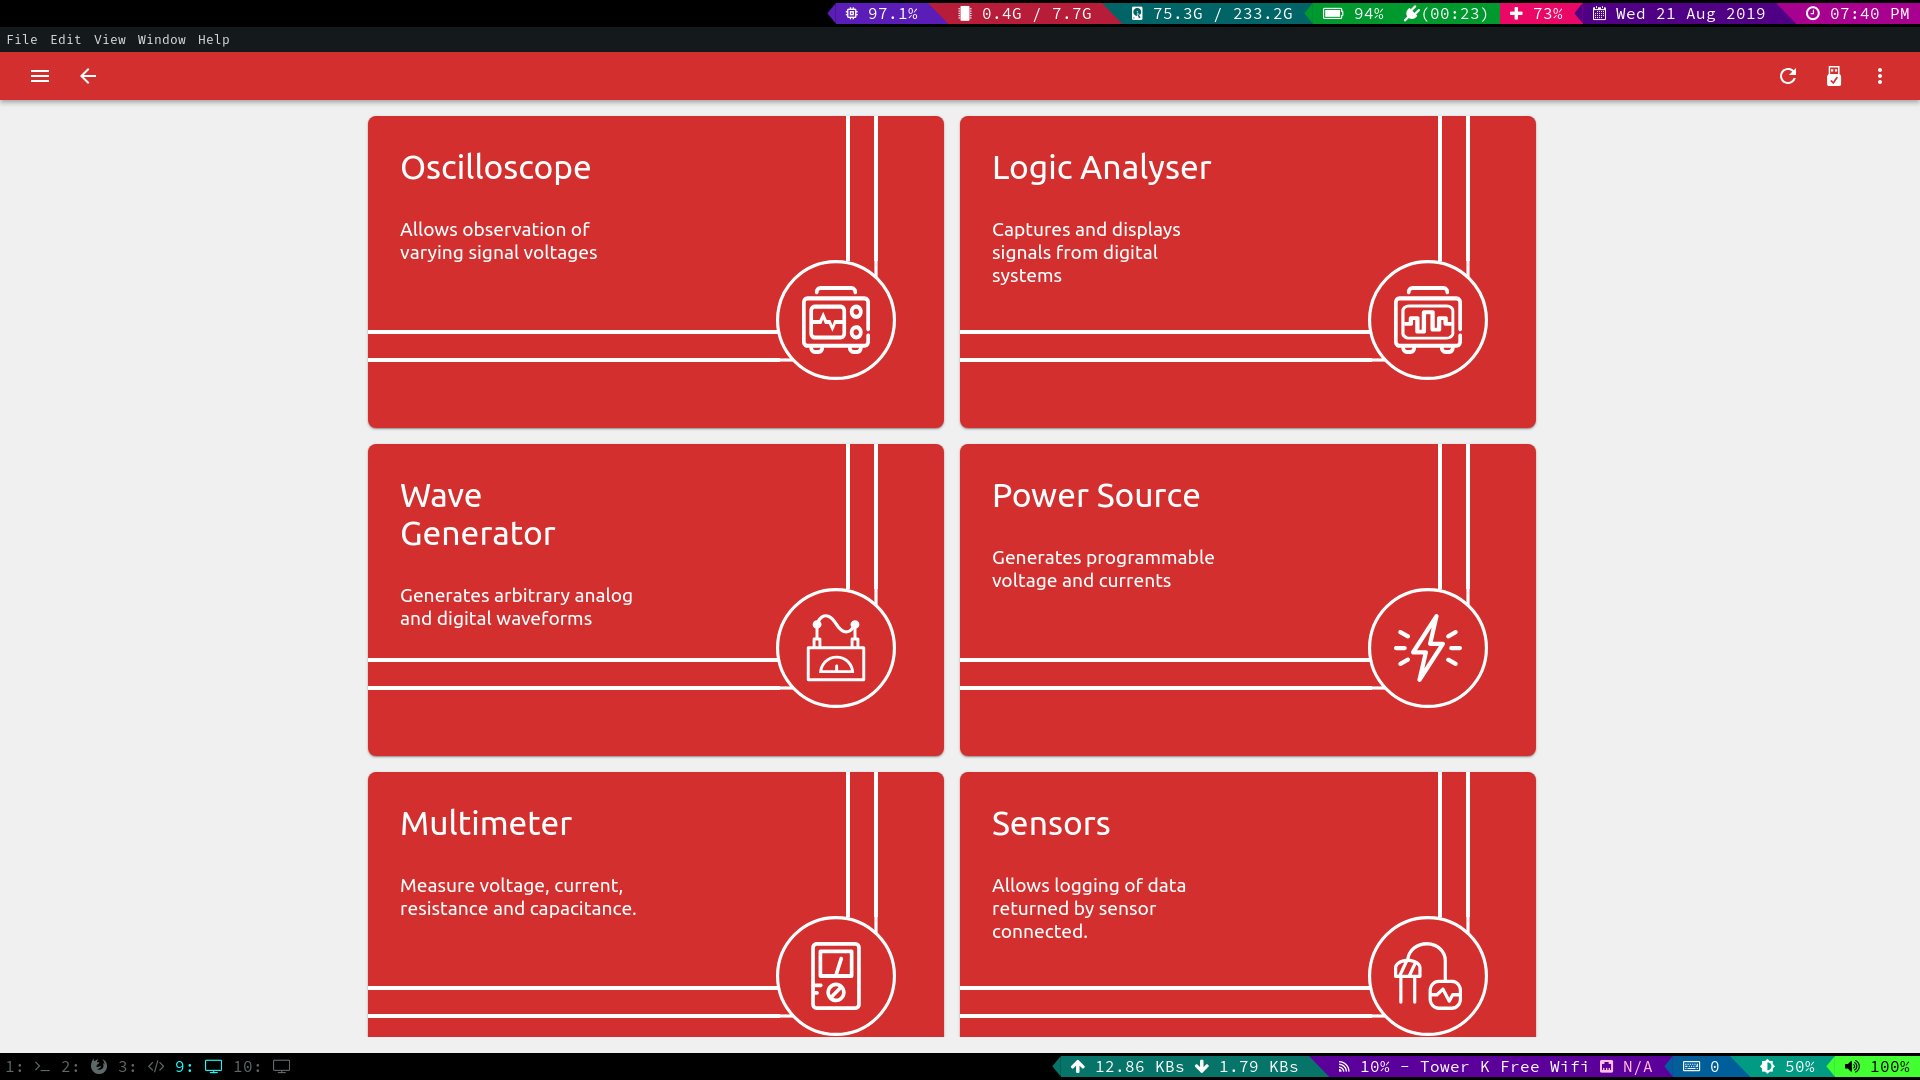The width and height of the screenshot is (1920, 1080).
Task: Switch to workspace 9
Action: (198, 1067)
